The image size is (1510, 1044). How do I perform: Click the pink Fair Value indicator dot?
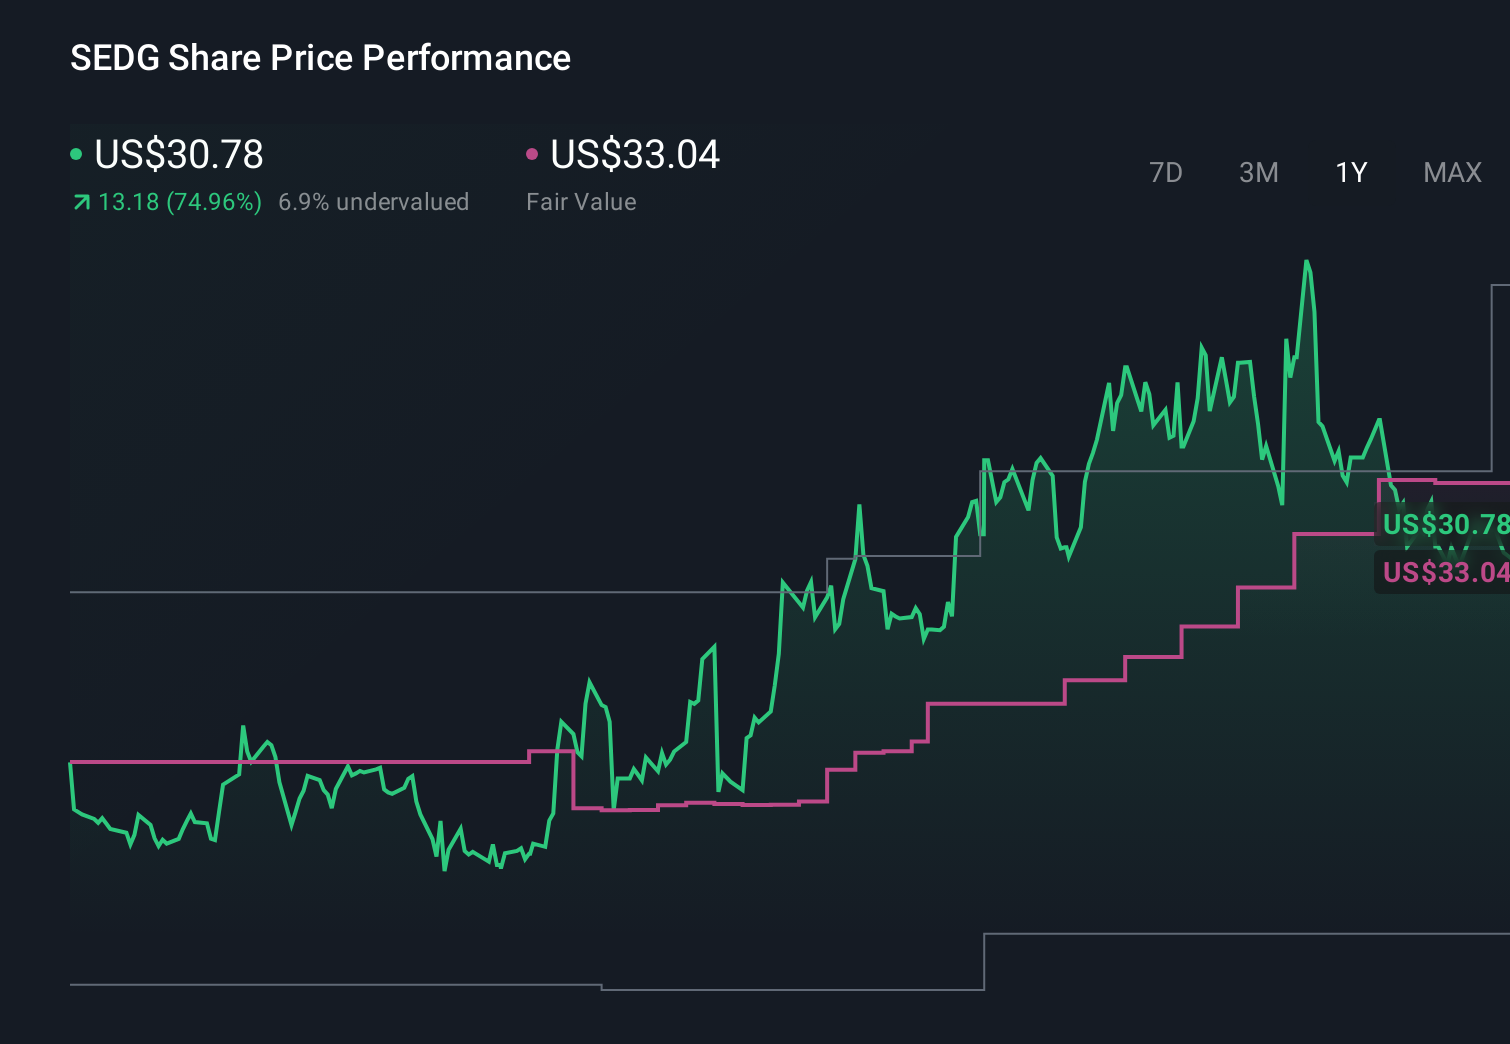pyautogui.click(x=532, y=153)
